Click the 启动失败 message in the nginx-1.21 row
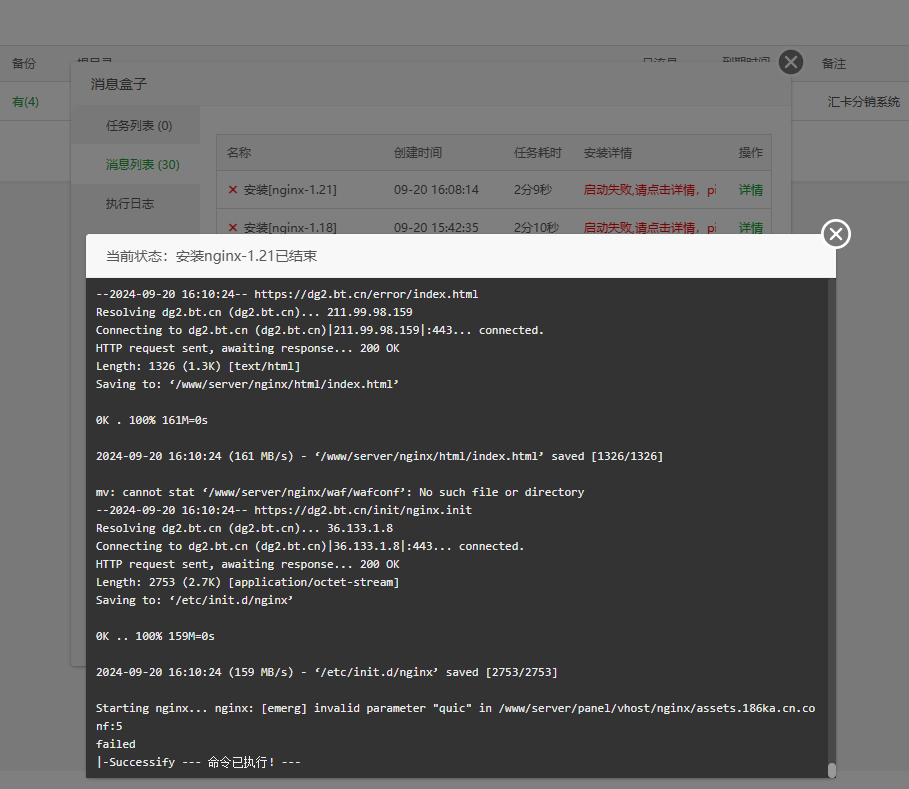The height and width of the screenshot is (789, 909). click(x=649, y=190)
